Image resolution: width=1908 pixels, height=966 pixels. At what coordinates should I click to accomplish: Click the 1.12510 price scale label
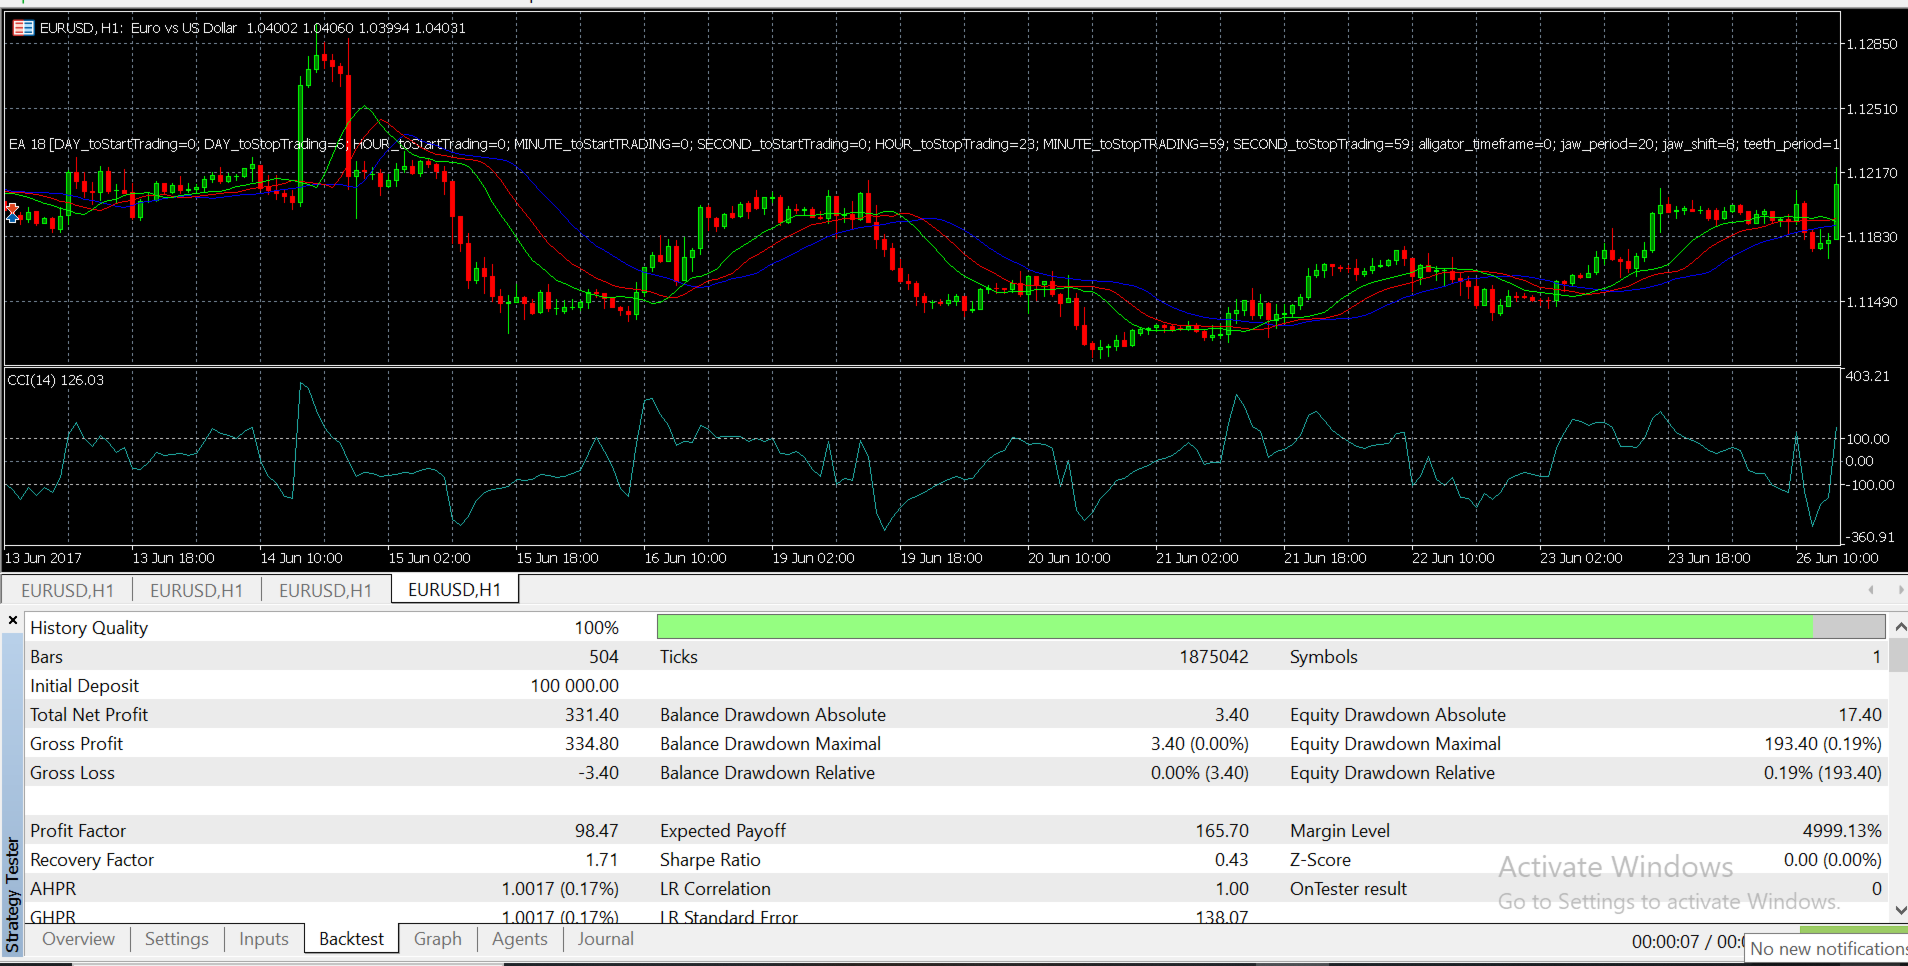[1871, 109]
